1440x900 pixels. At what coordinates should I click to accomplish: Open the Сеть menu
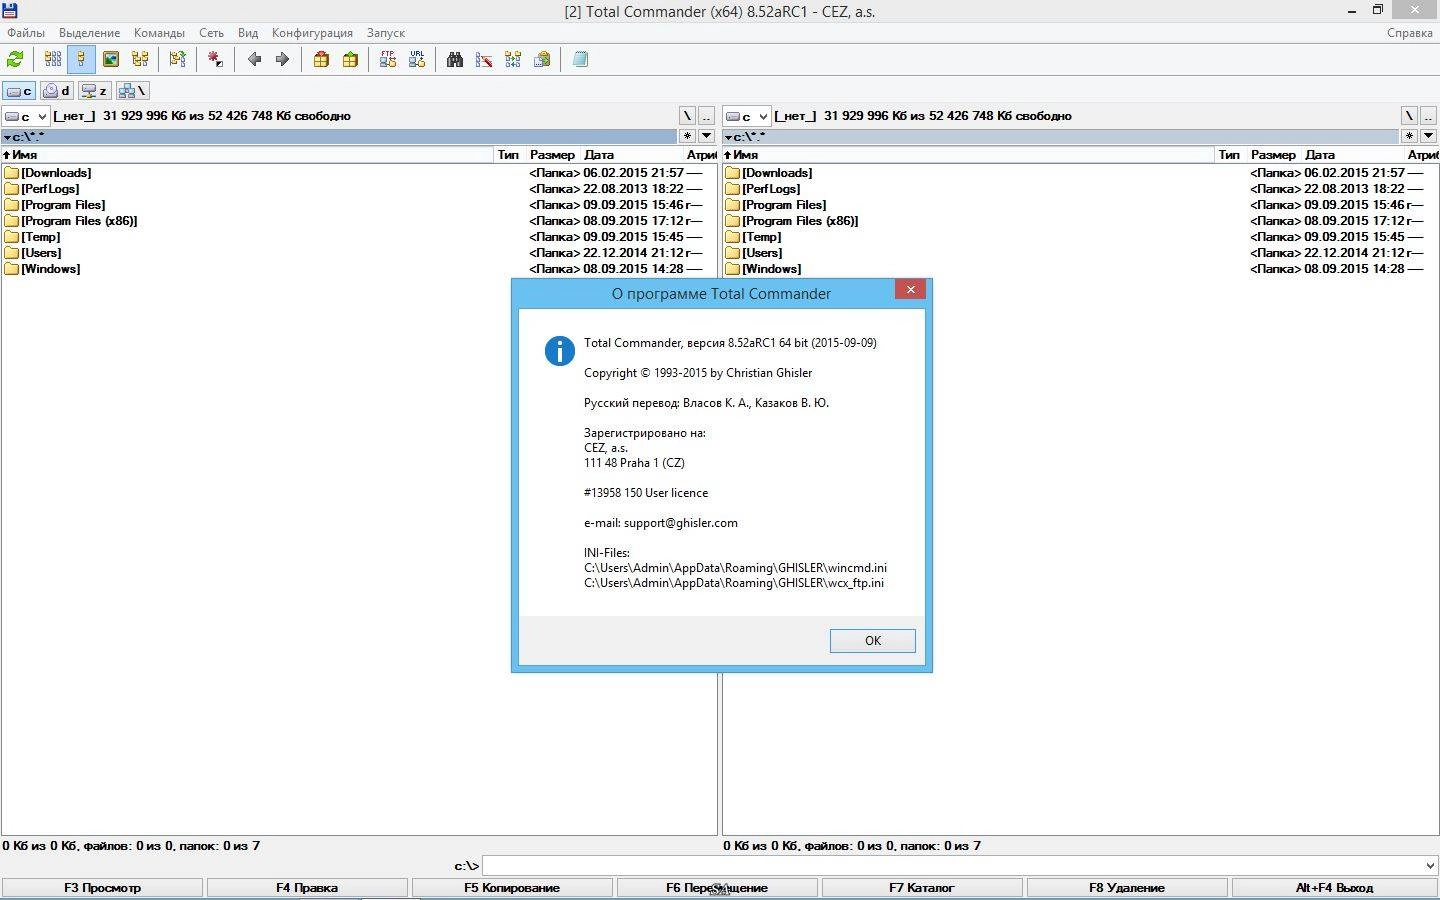[211, 33]
